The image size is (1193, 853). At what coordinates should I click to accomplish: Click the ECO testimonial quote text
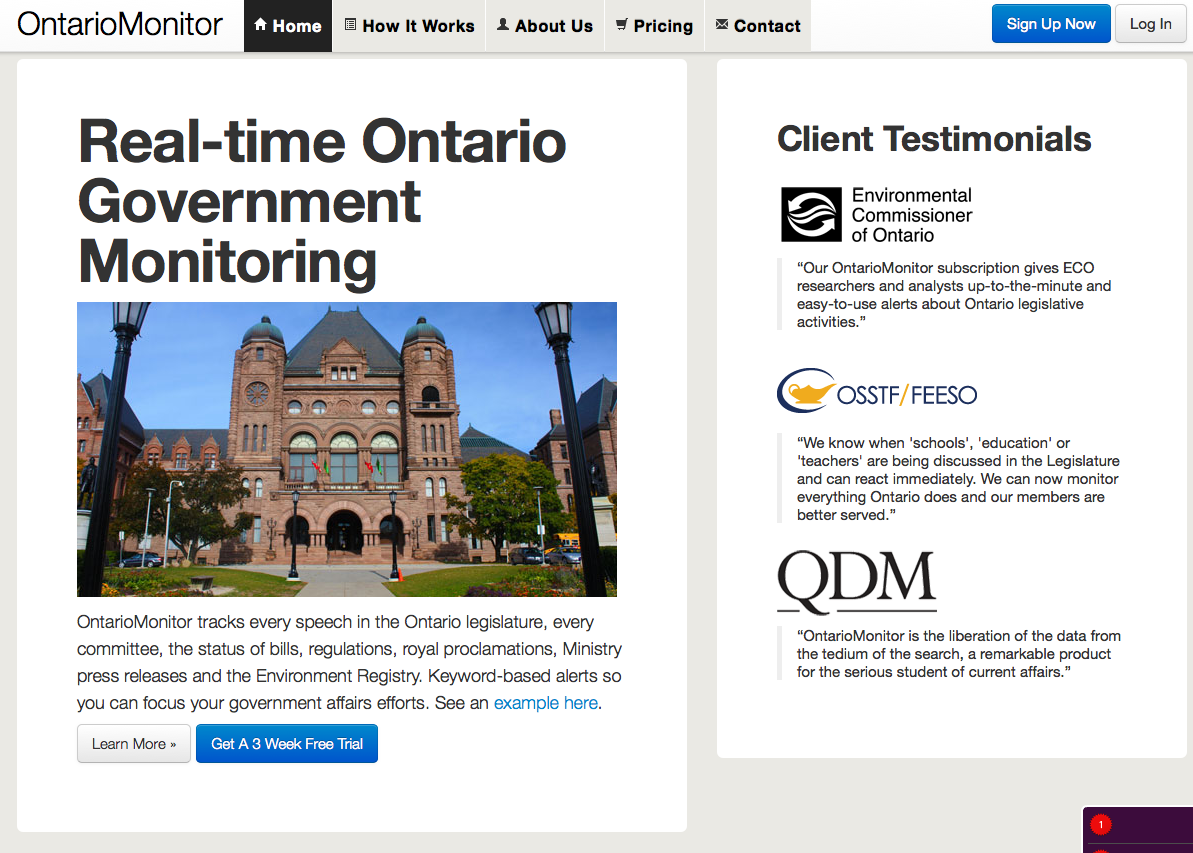click(954, 294)
